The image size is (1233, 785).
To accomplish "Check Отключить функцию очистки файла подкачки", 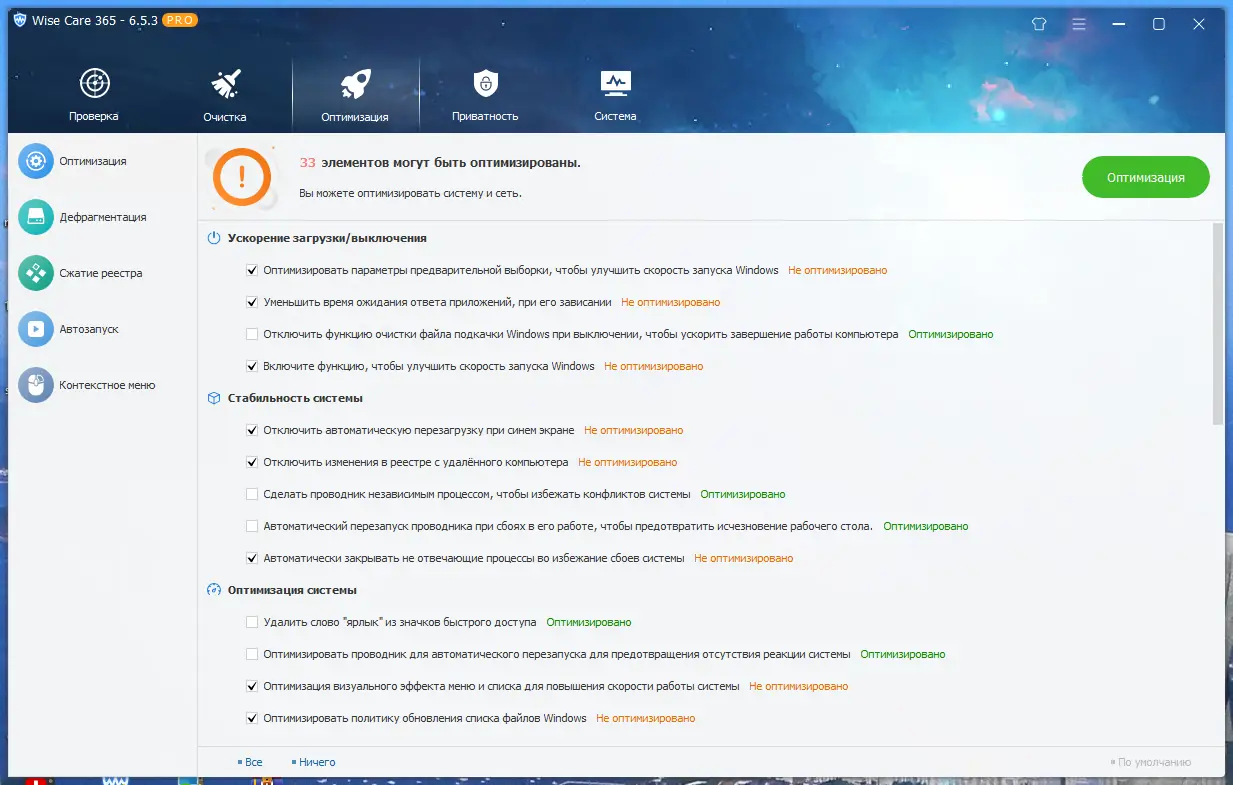I will pyautogui.click(x=252, y=334).
